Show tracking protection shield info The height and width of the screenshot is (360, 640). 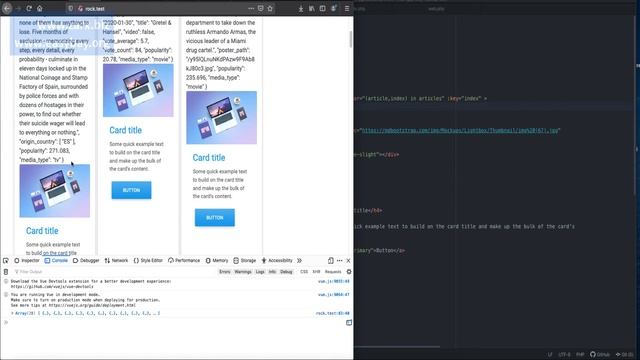[x=71, y=8]
